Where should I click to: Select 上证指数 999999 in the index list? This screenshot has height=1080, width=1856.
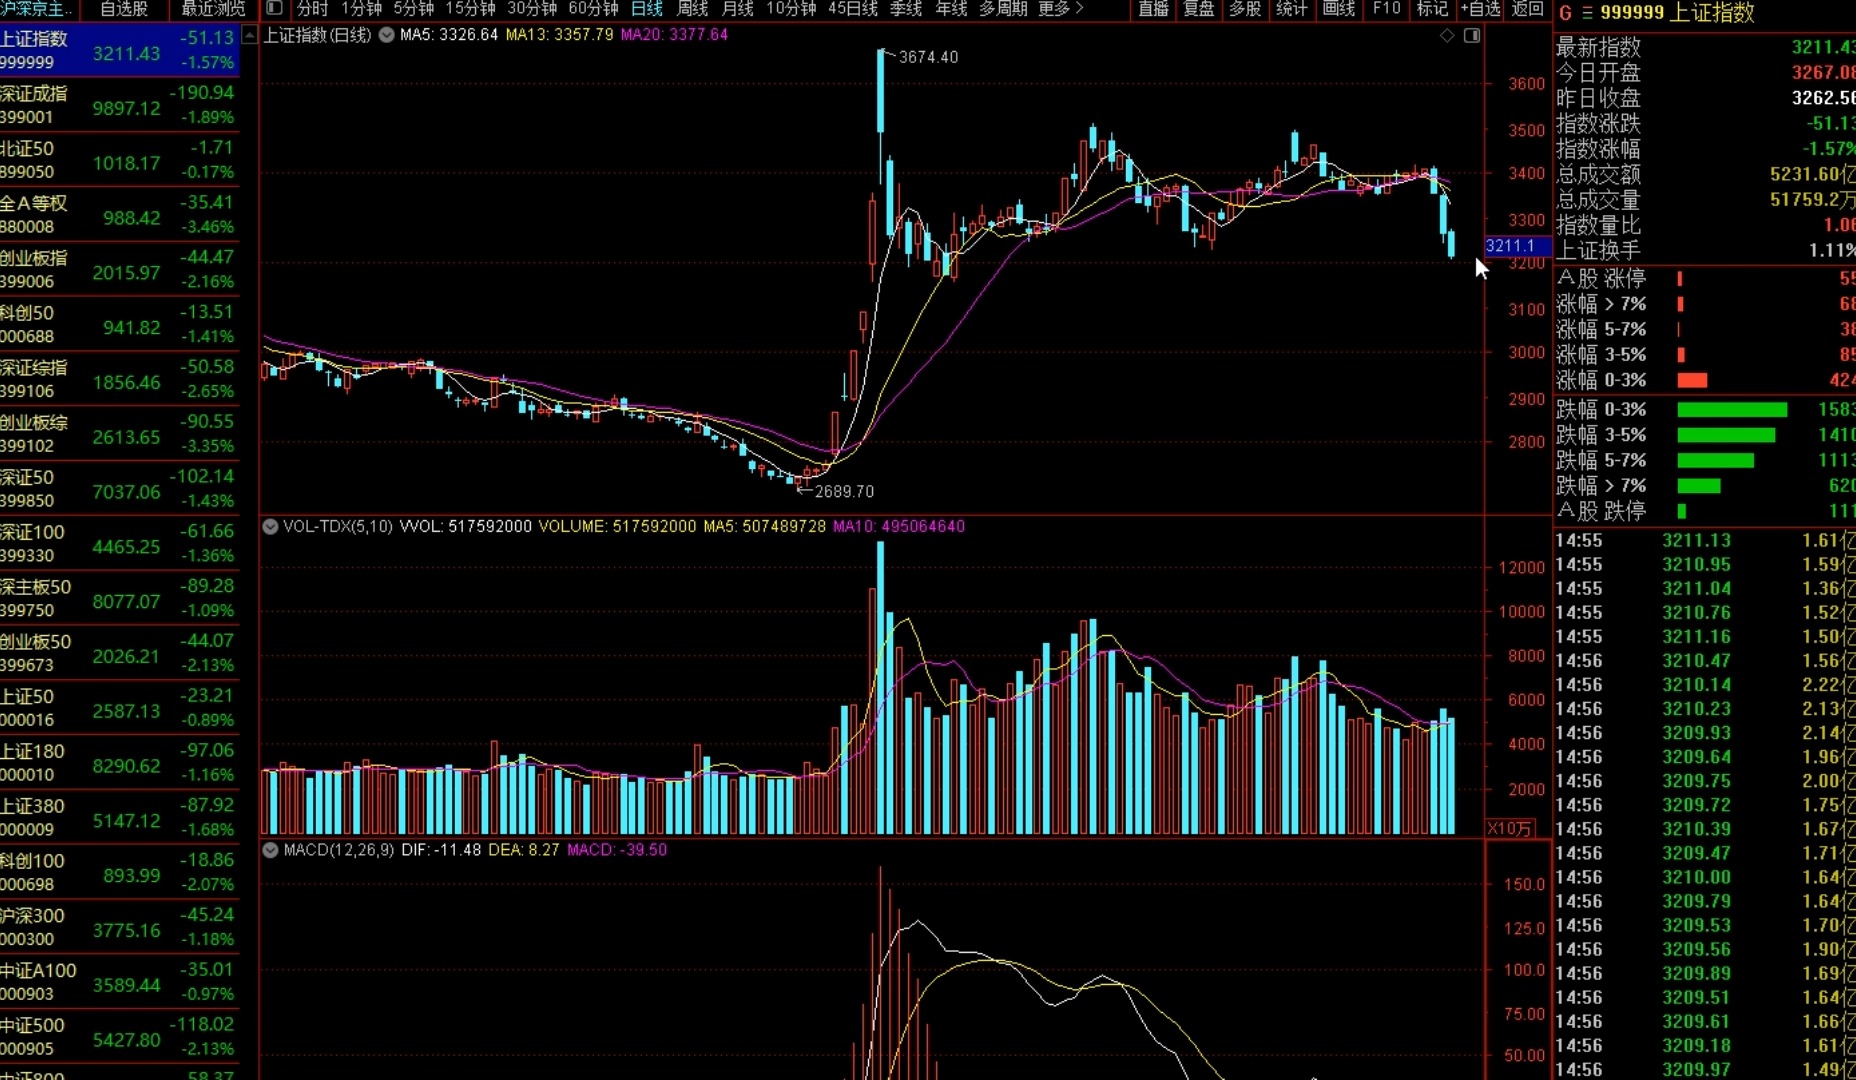tap(119, 50)
